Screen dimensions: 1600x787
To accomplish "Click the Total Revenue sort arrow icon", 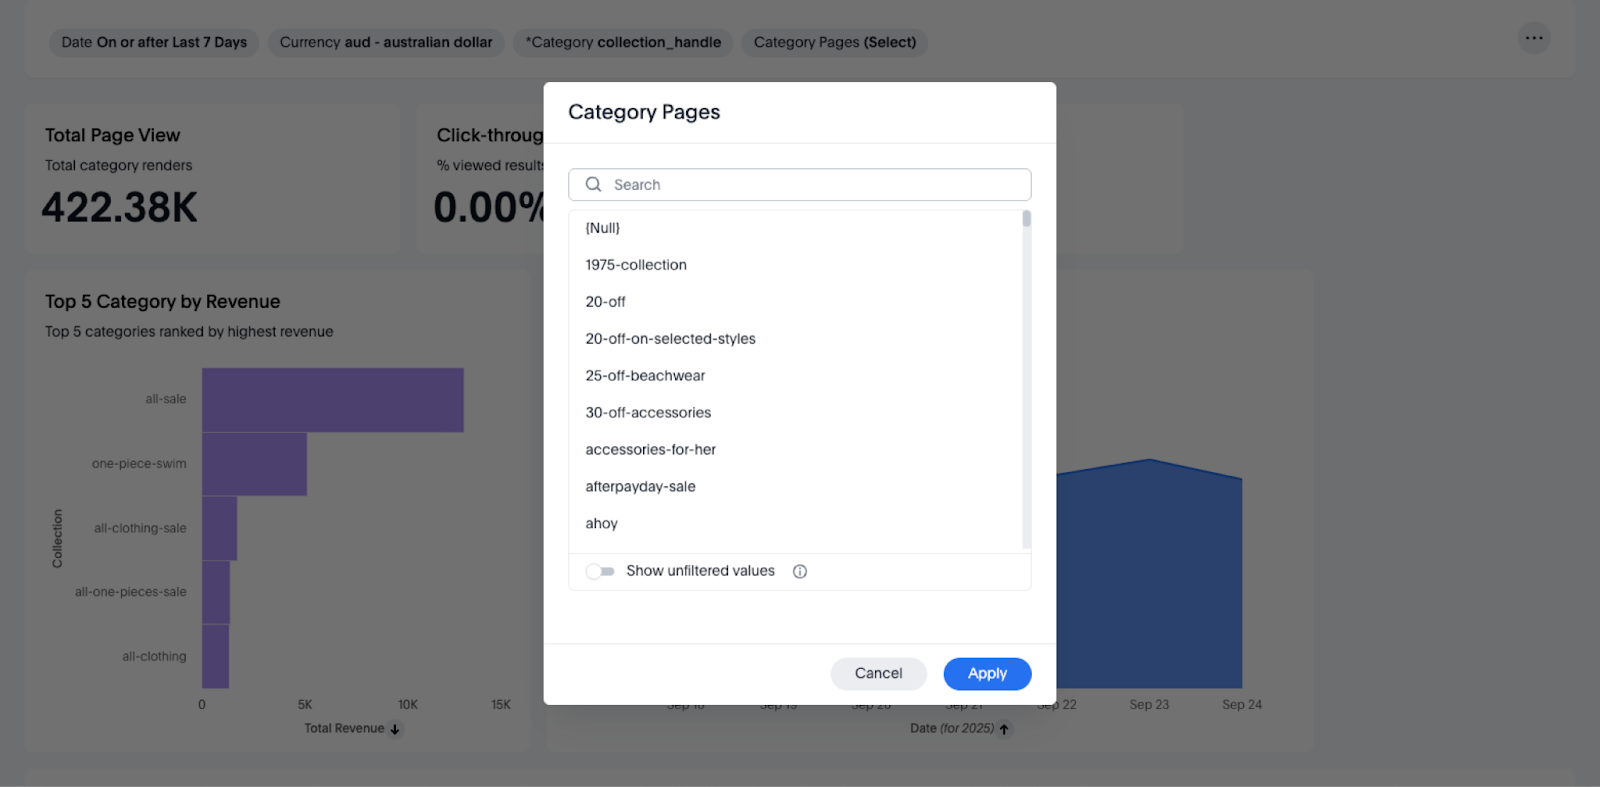I will pos(395,729).
